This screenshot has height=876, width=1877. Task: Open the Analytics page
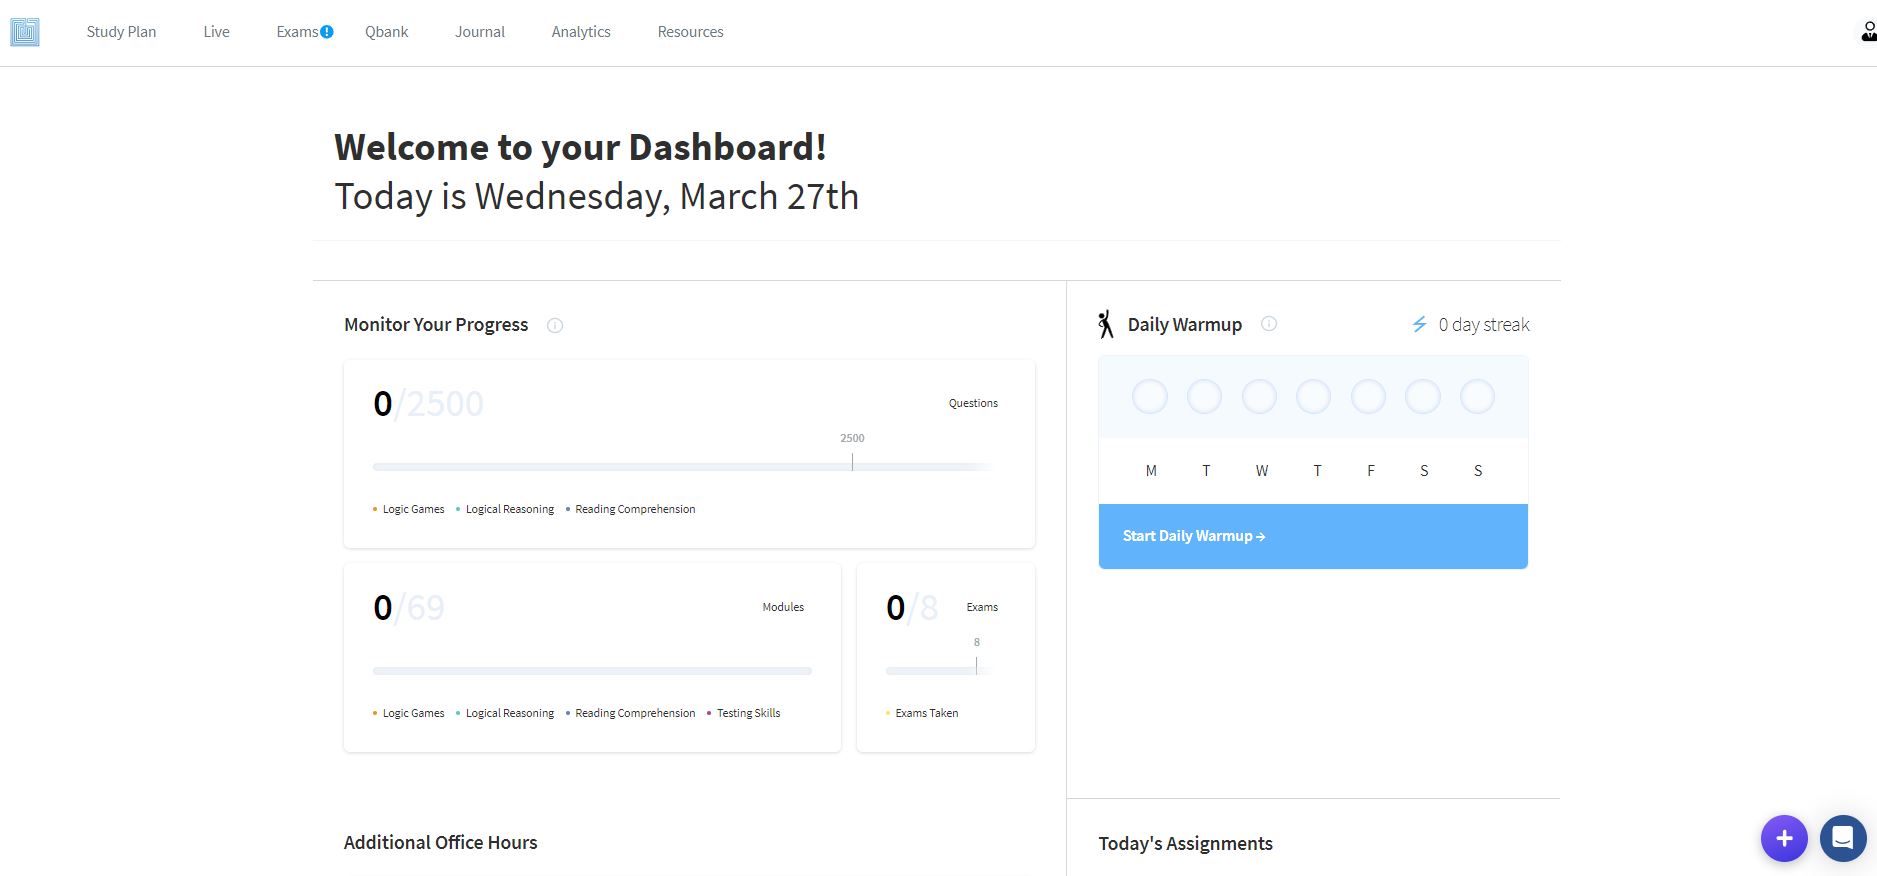tap(581, 32)
